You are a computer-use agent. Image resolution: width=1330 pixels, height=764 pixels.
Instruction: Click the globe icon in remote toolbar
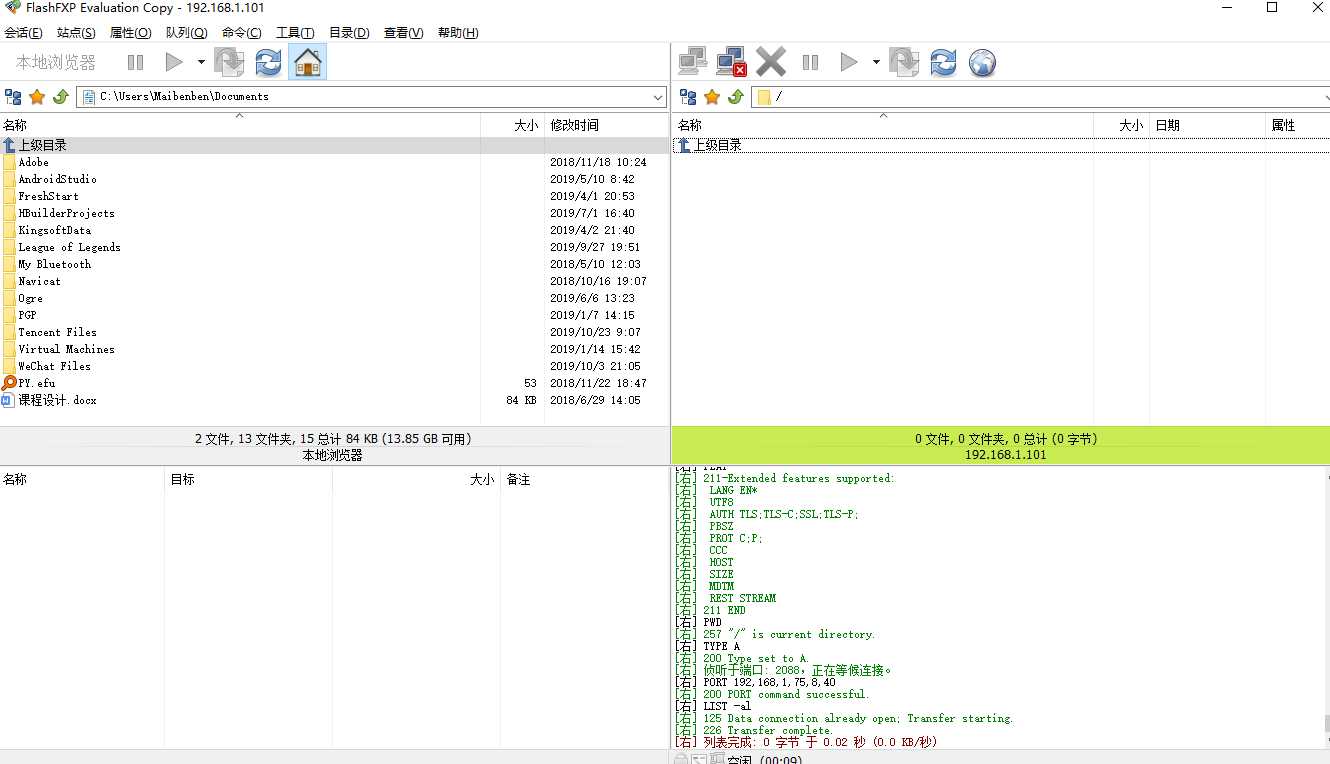click(x=983, y=62)
